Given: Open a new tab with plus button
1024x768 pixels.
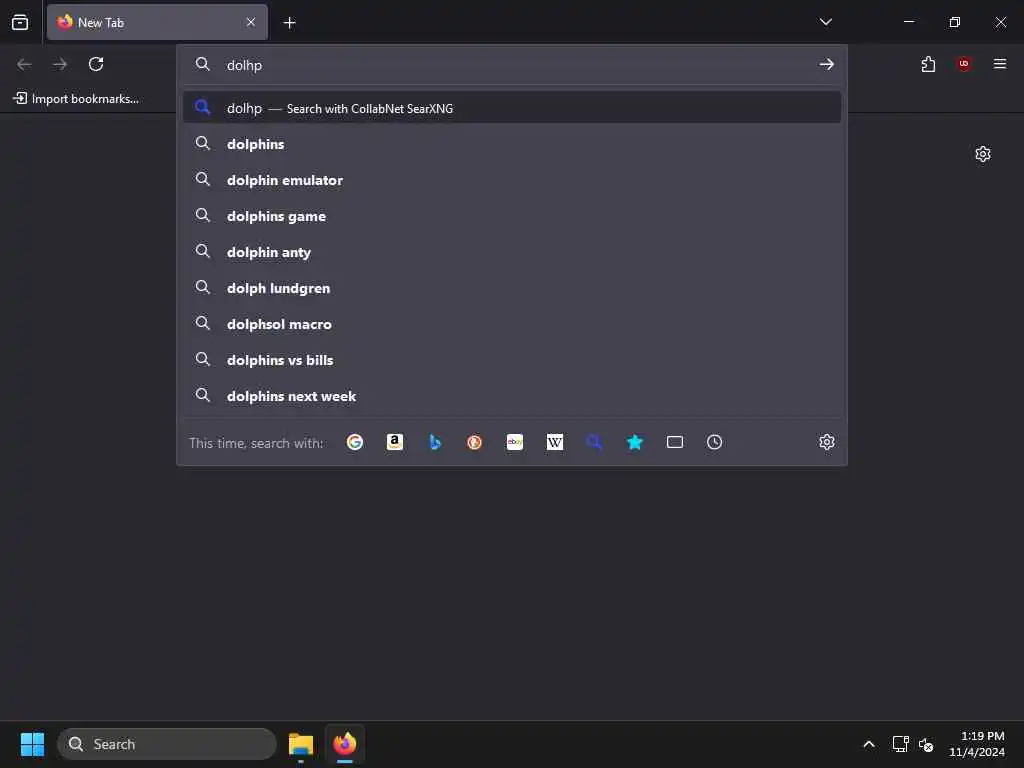Looking at the screenshot, I should click(x=289, y=23).
